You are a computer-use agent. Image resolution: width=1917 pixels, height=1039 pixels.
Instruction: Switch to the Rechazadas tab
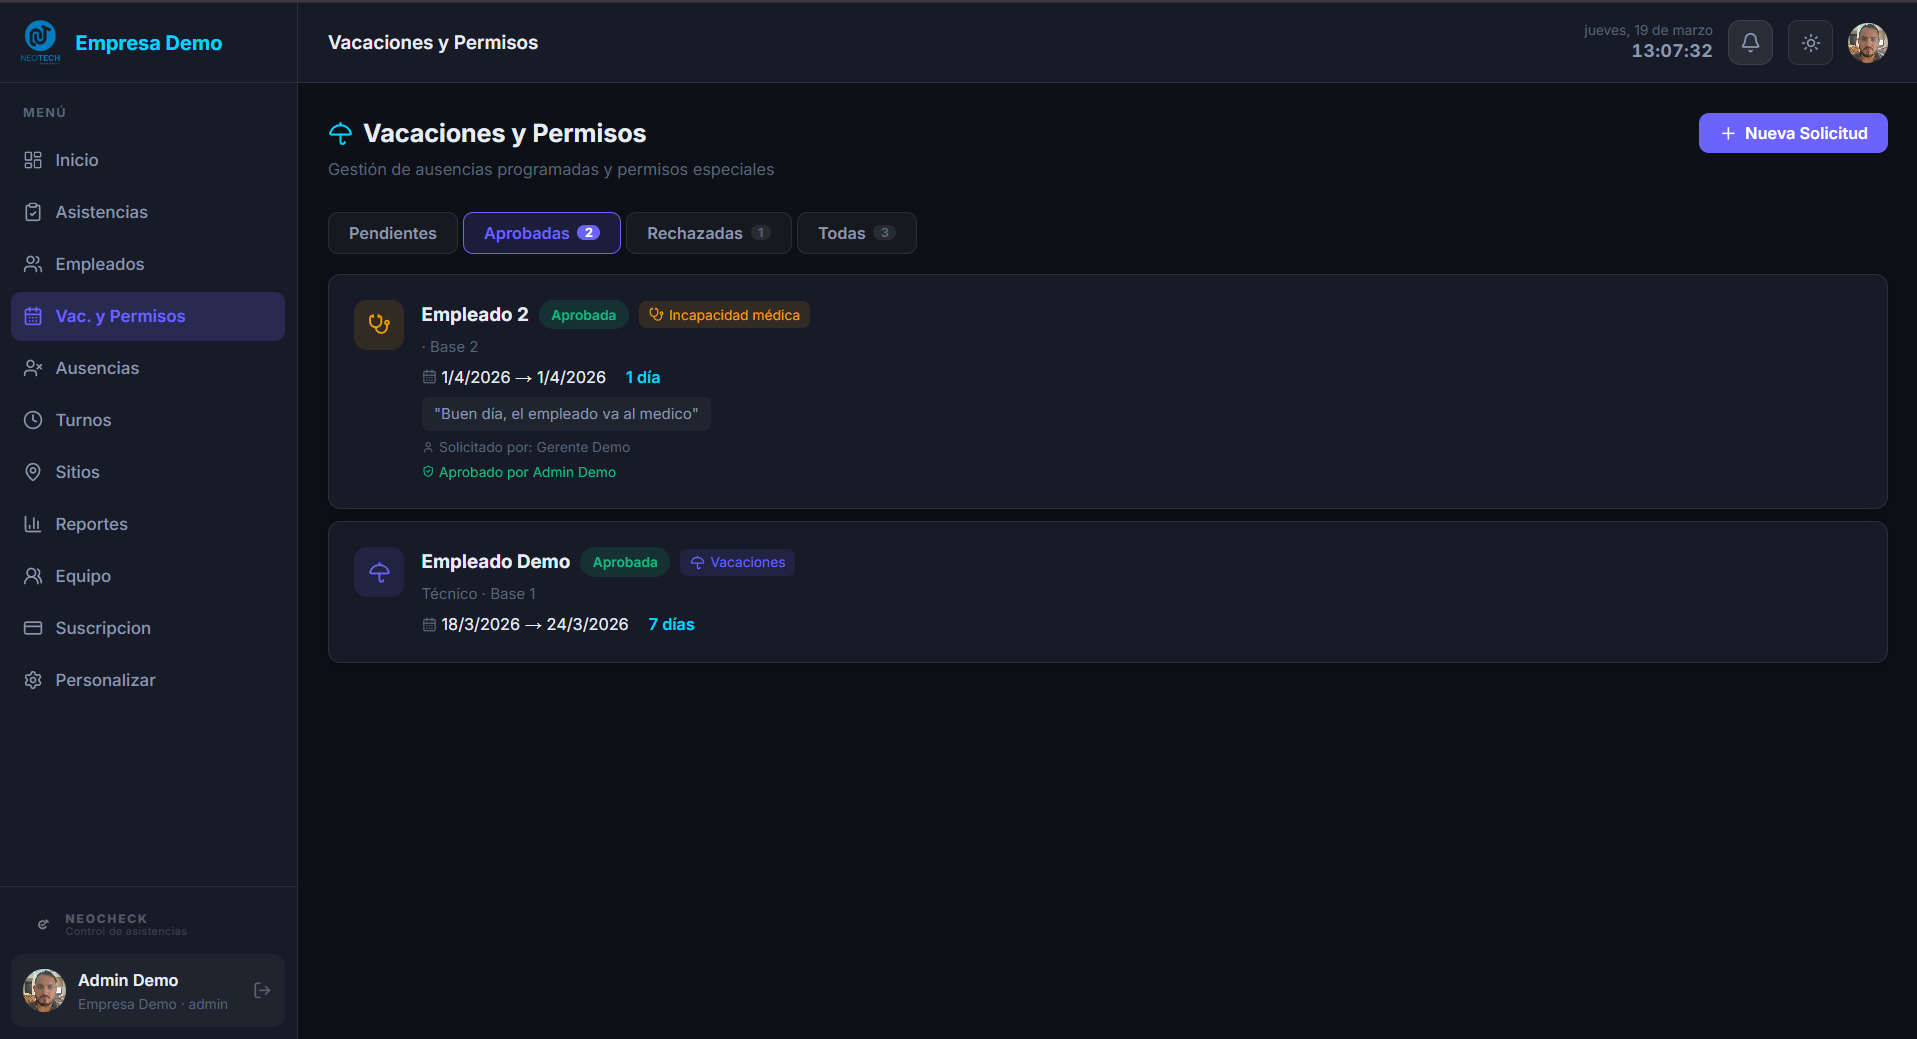(x=708, y=233)
